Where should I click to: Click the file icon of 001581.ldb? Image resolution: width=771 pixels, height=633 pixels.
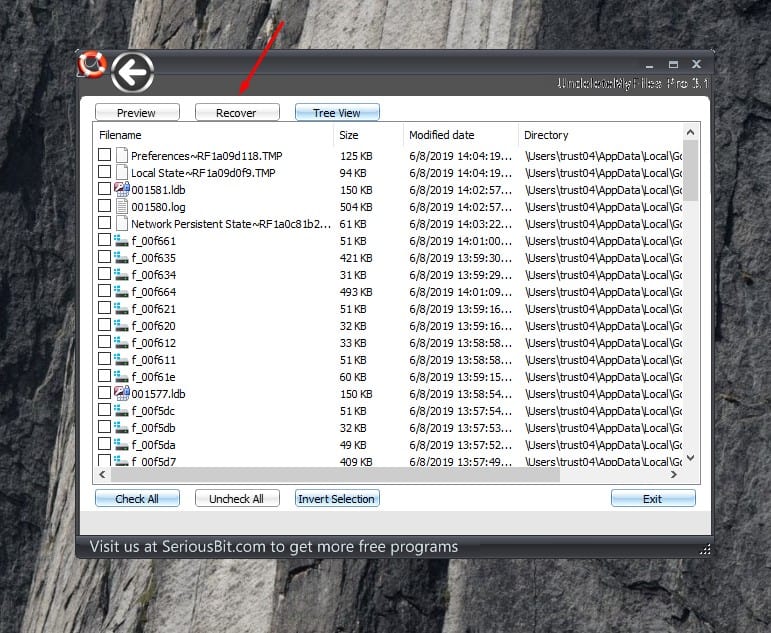pyautogui.click(x=122, y=189)
